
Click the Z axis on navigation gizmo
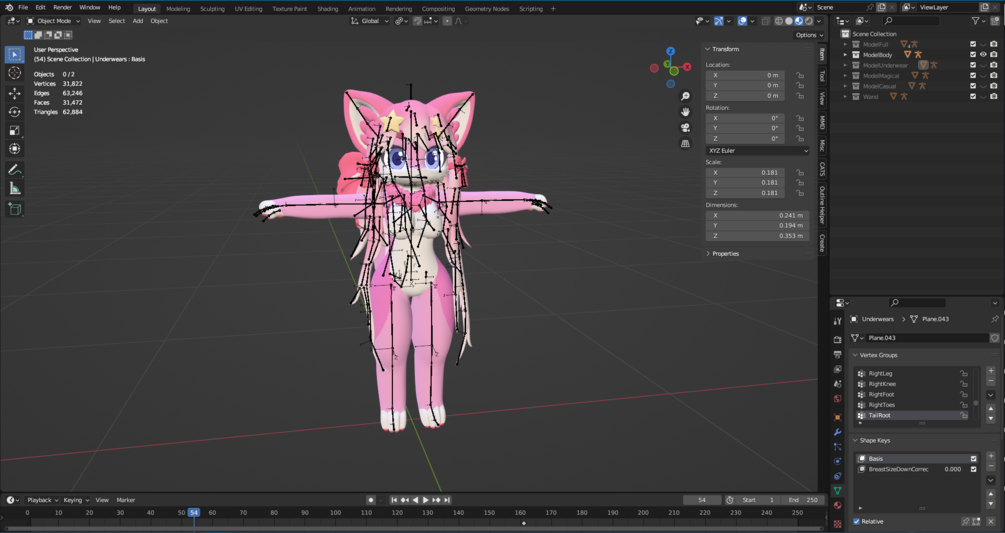pyautogui.click(x=670, y=51)
